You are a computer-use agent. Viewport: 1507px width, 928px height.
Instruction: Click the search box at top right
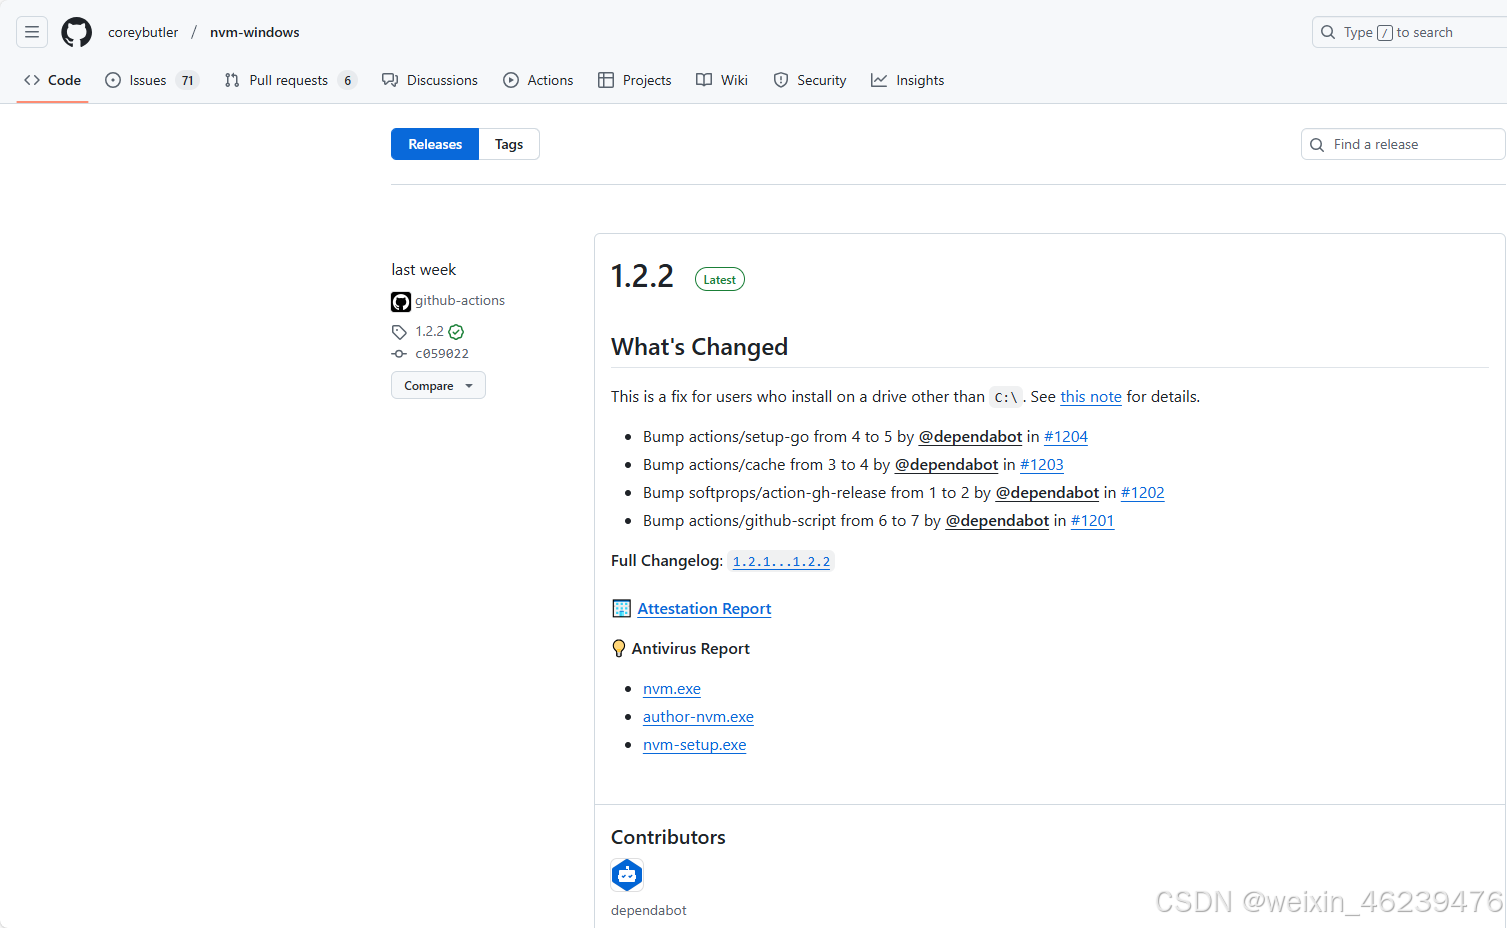(x=1409, y=32)
